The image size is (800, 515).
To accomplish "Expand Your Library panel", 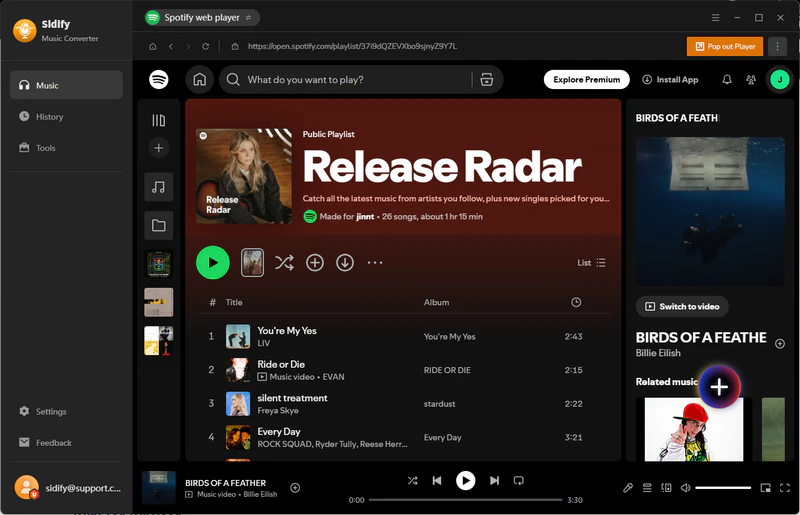I will coord(159,120).
